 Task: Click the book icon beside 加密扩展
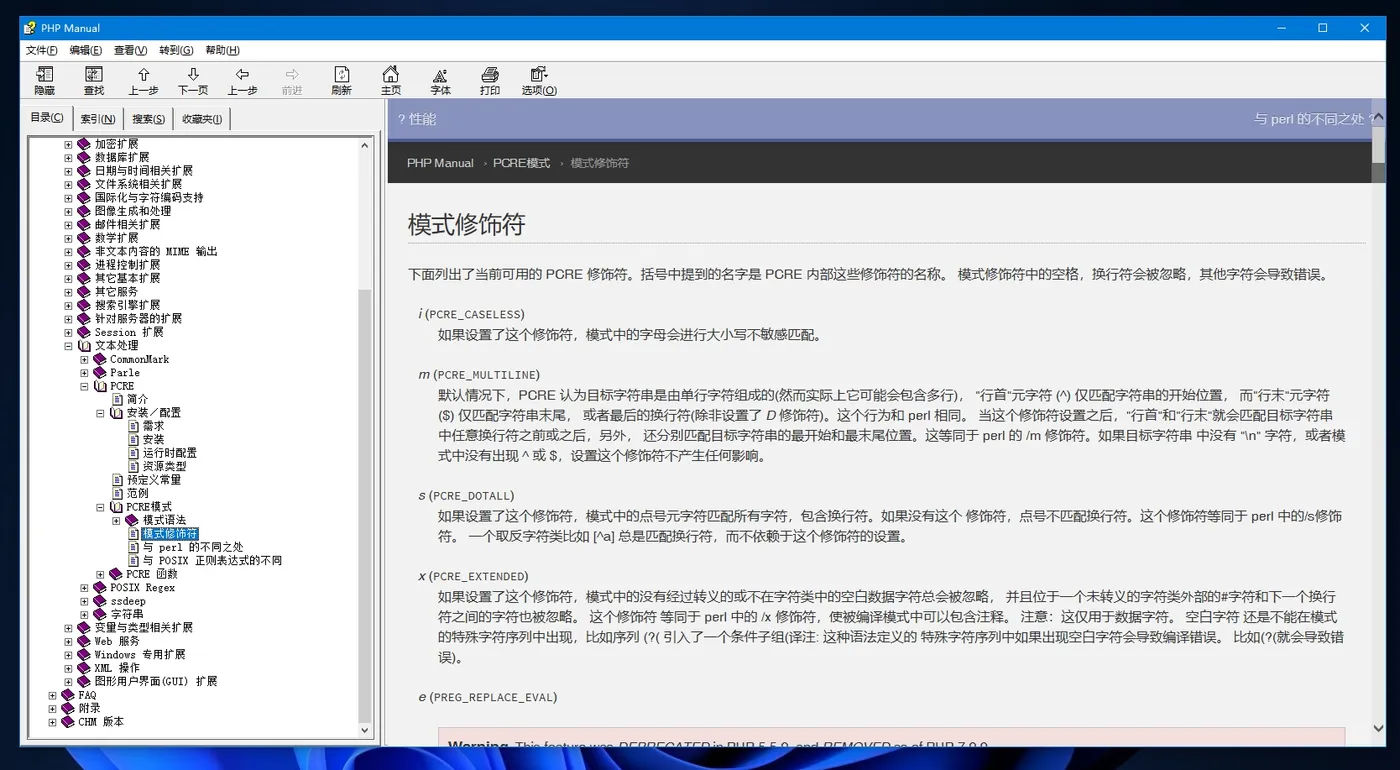coord(84,144)
